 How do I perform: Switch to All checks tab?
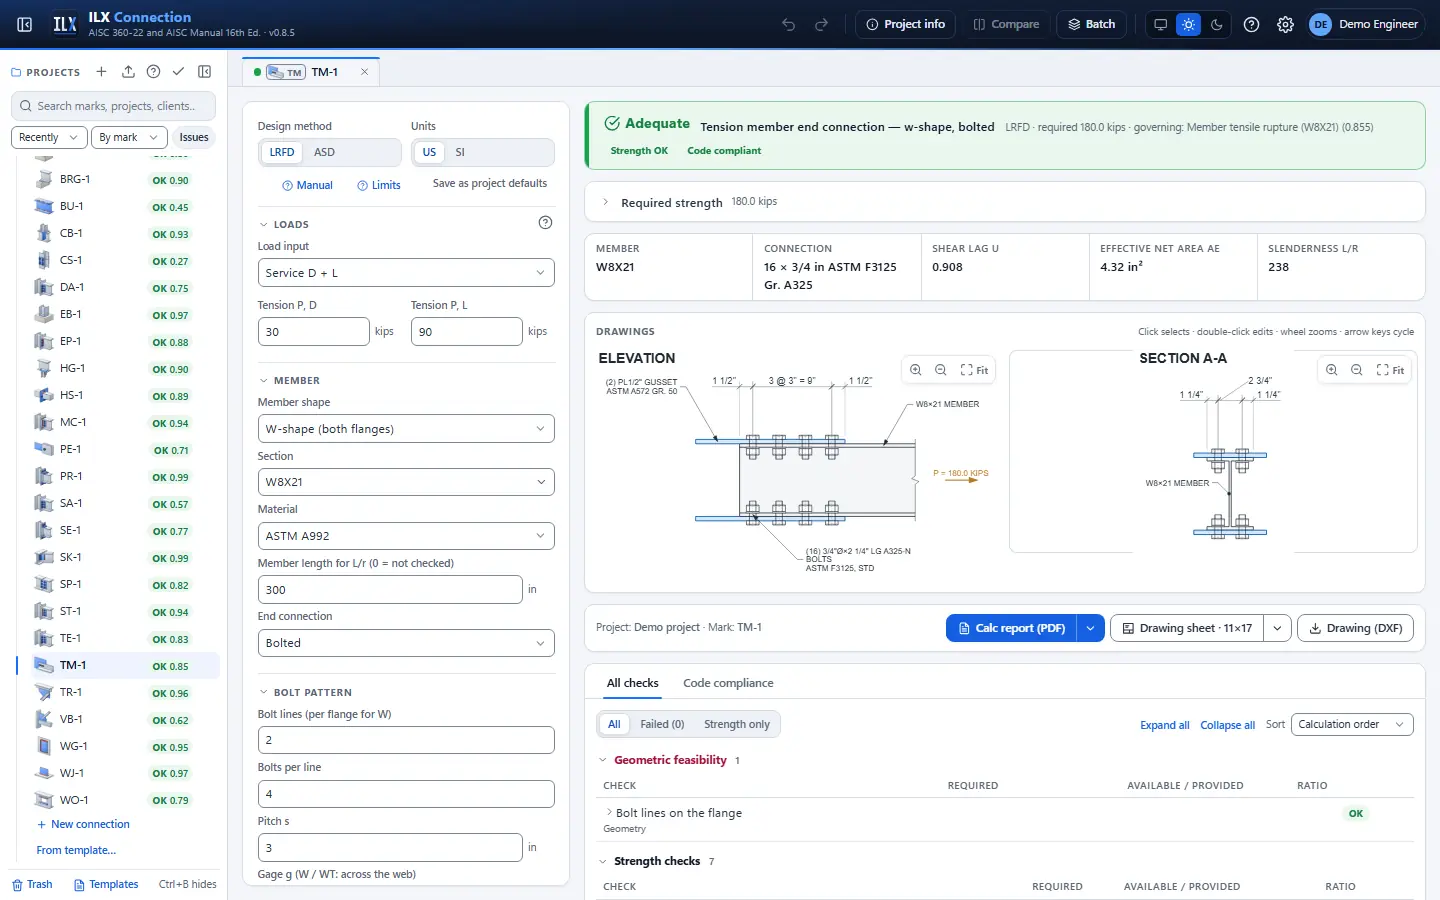(632, 683)
